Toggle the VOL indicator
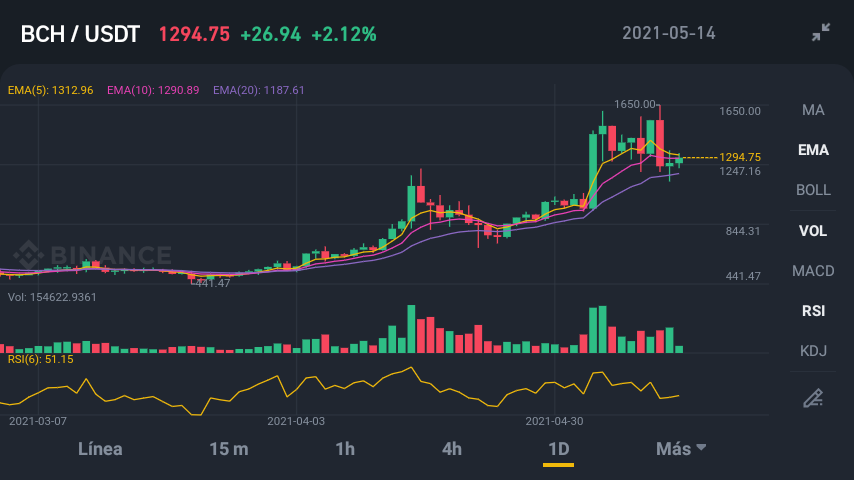854x480 pixels. pos(813,230)
